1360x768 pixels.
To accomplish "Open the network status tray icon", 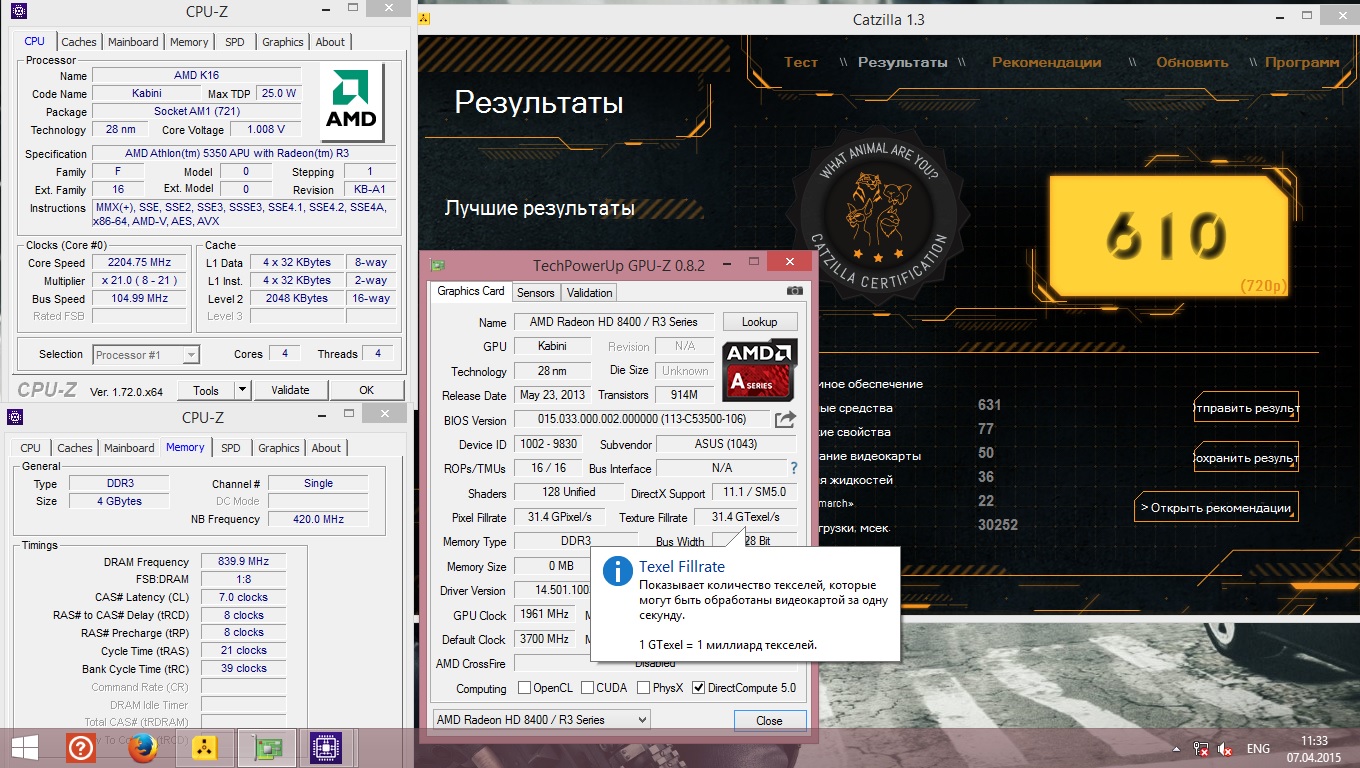I will (1201, 748).
